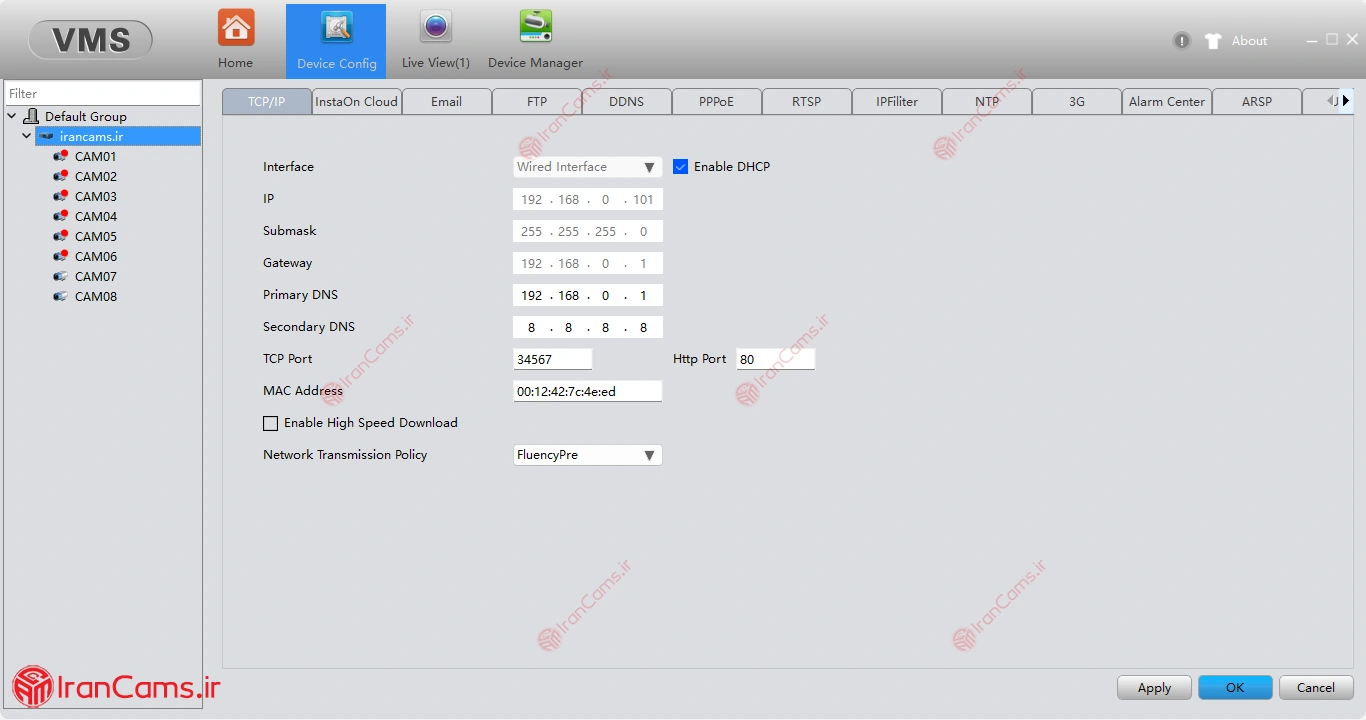The height and width of the screenshot is (720, 1366).
Task: Switch to the InstaOn Cloud tab
Action: tap(357, 101)
